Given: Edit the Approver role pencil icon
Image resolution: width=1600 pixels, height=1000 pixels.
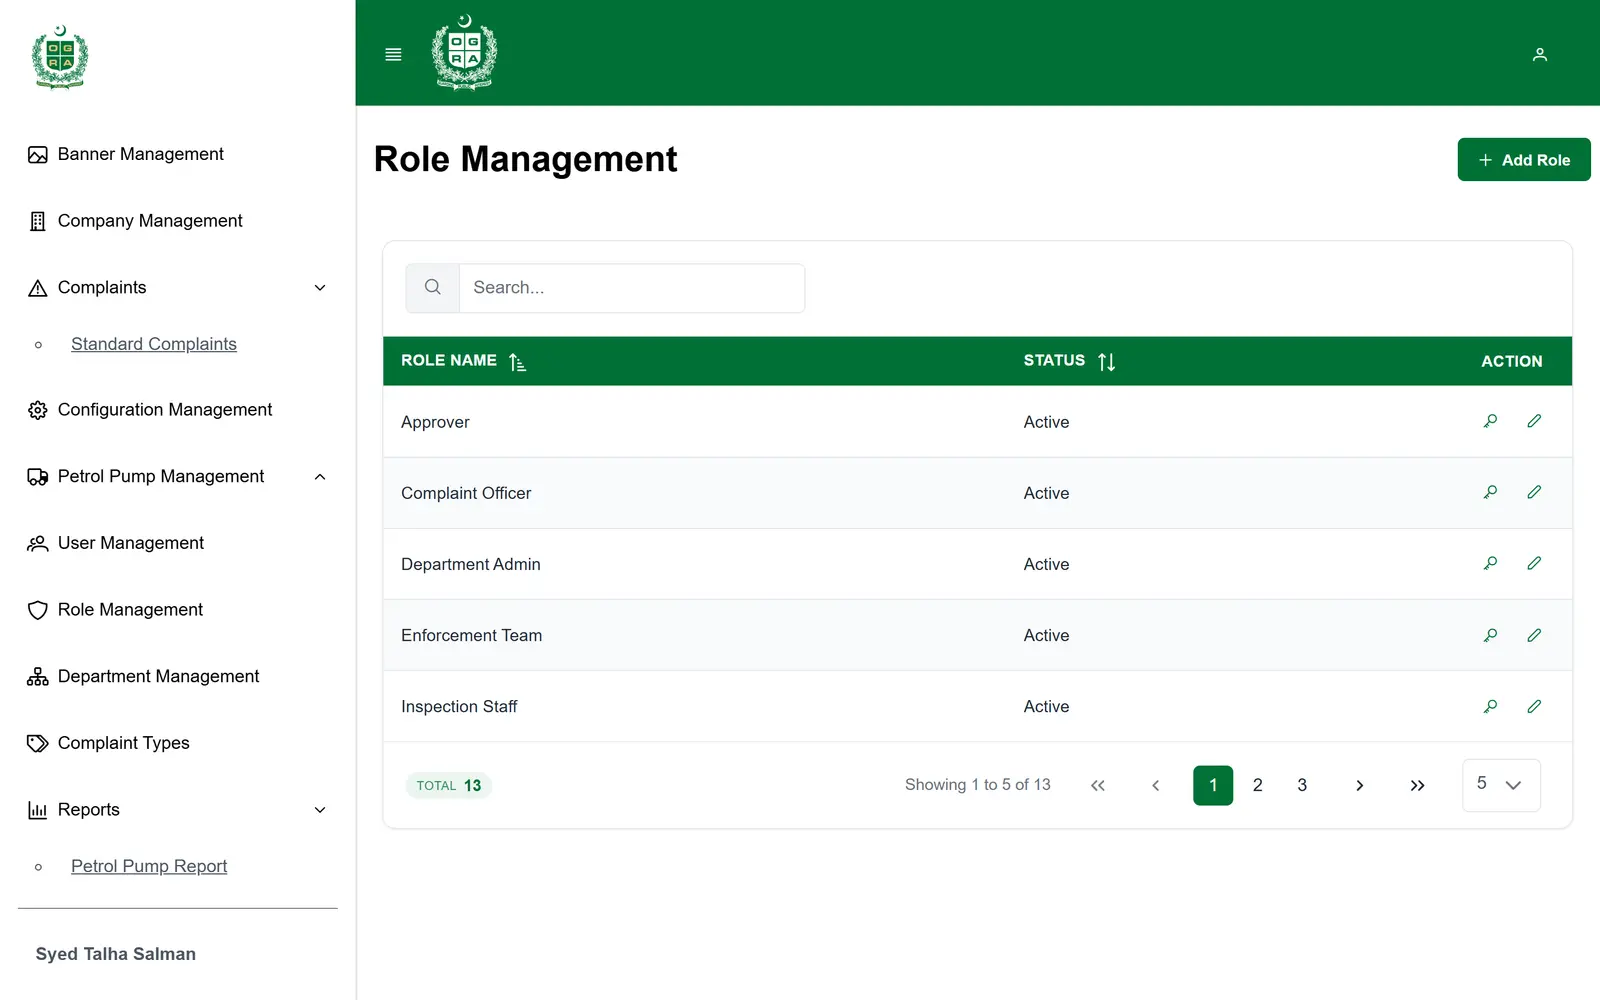Looking at the screenshot, I should tap(1534, 421).
